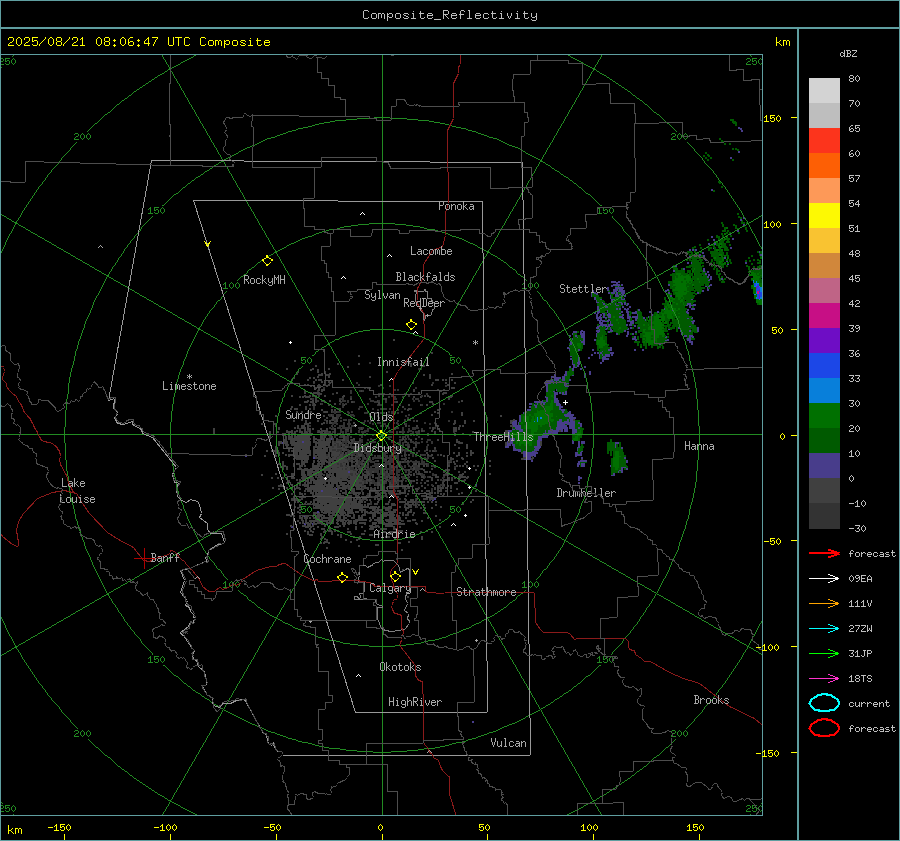The height and width of the screenshot is (841, 900).
Task: Pick the bright green dBZ legend swatch
Action: coord(824,416)
